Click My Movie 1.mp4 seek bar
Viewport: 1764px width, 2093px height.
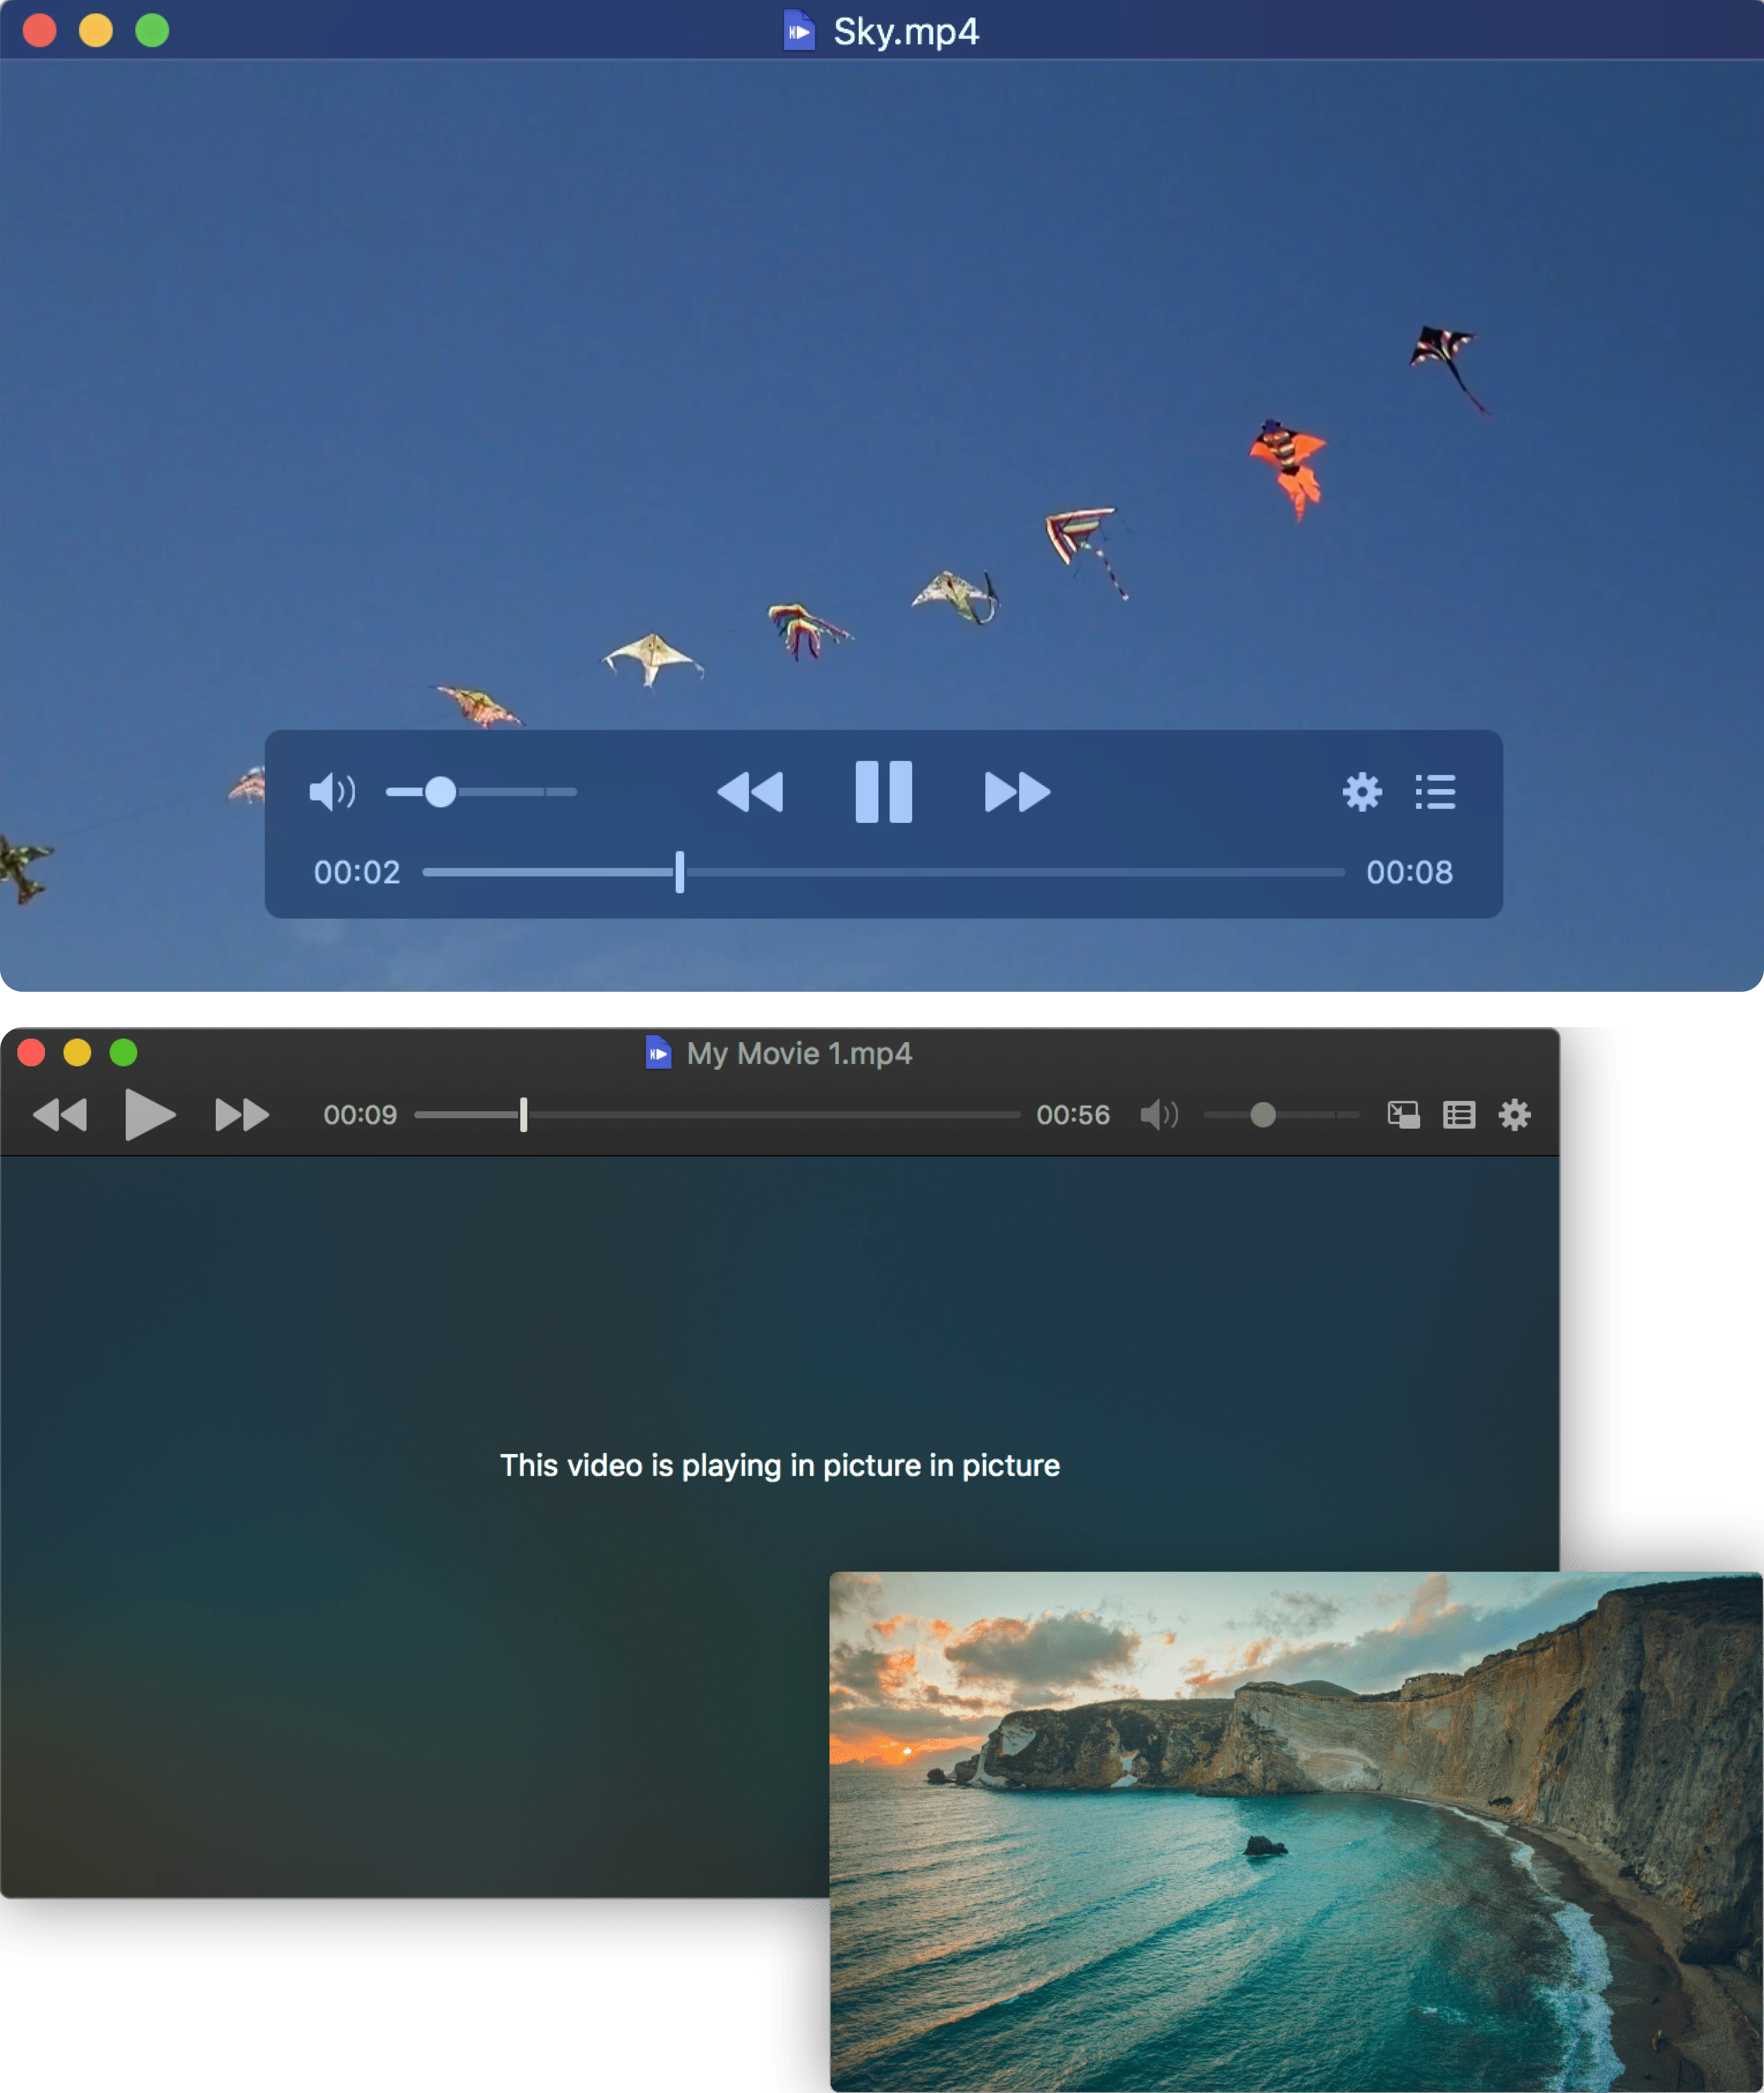(717, 1114)
